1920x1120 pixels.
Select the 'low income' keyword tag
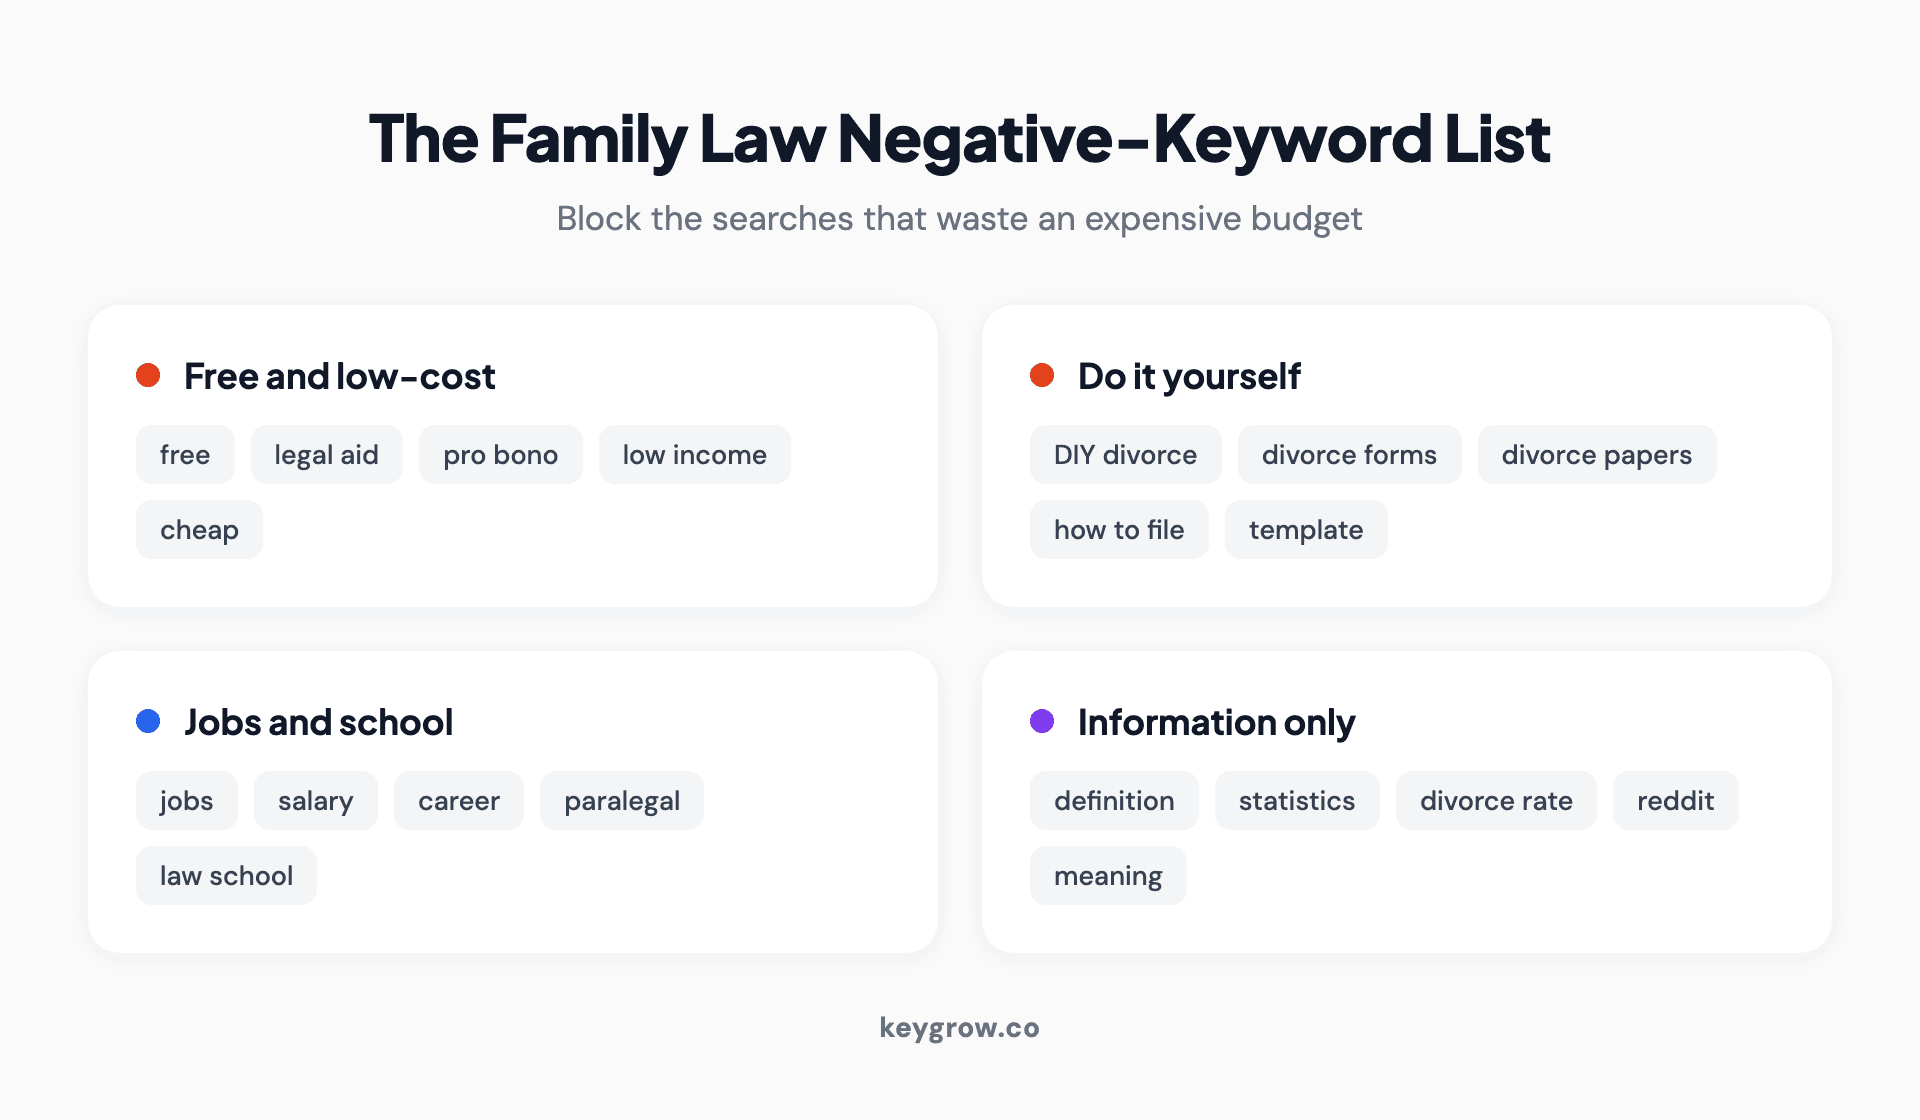pos(694,455)
